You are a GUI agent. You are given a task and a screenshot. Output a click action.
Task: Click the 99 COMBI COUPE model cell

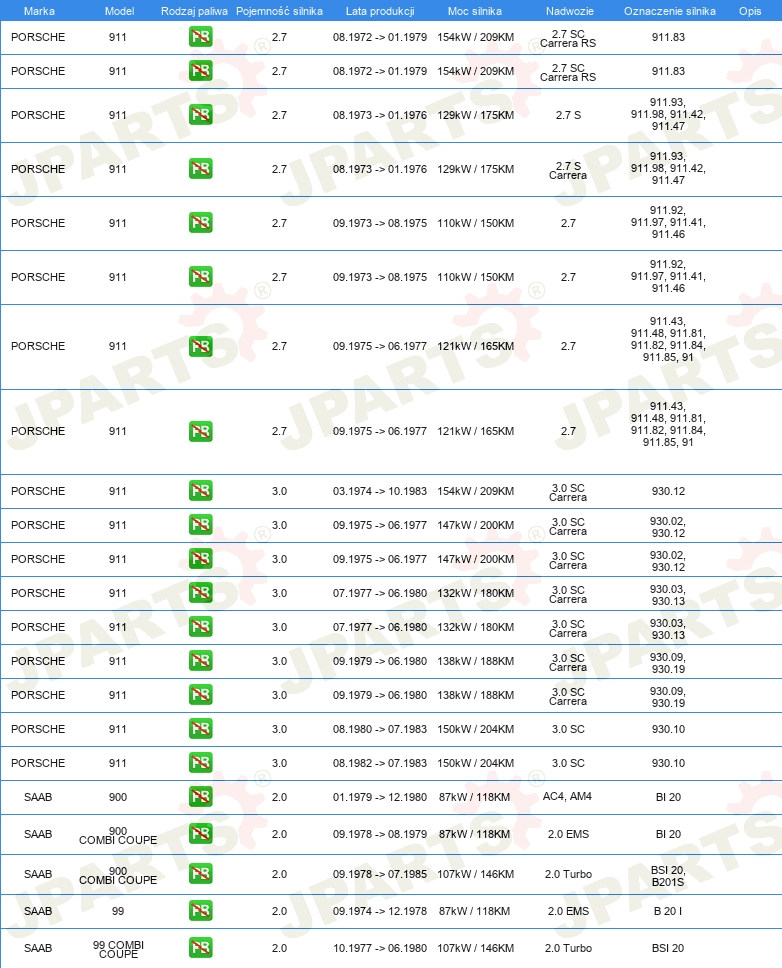[118, 949]
